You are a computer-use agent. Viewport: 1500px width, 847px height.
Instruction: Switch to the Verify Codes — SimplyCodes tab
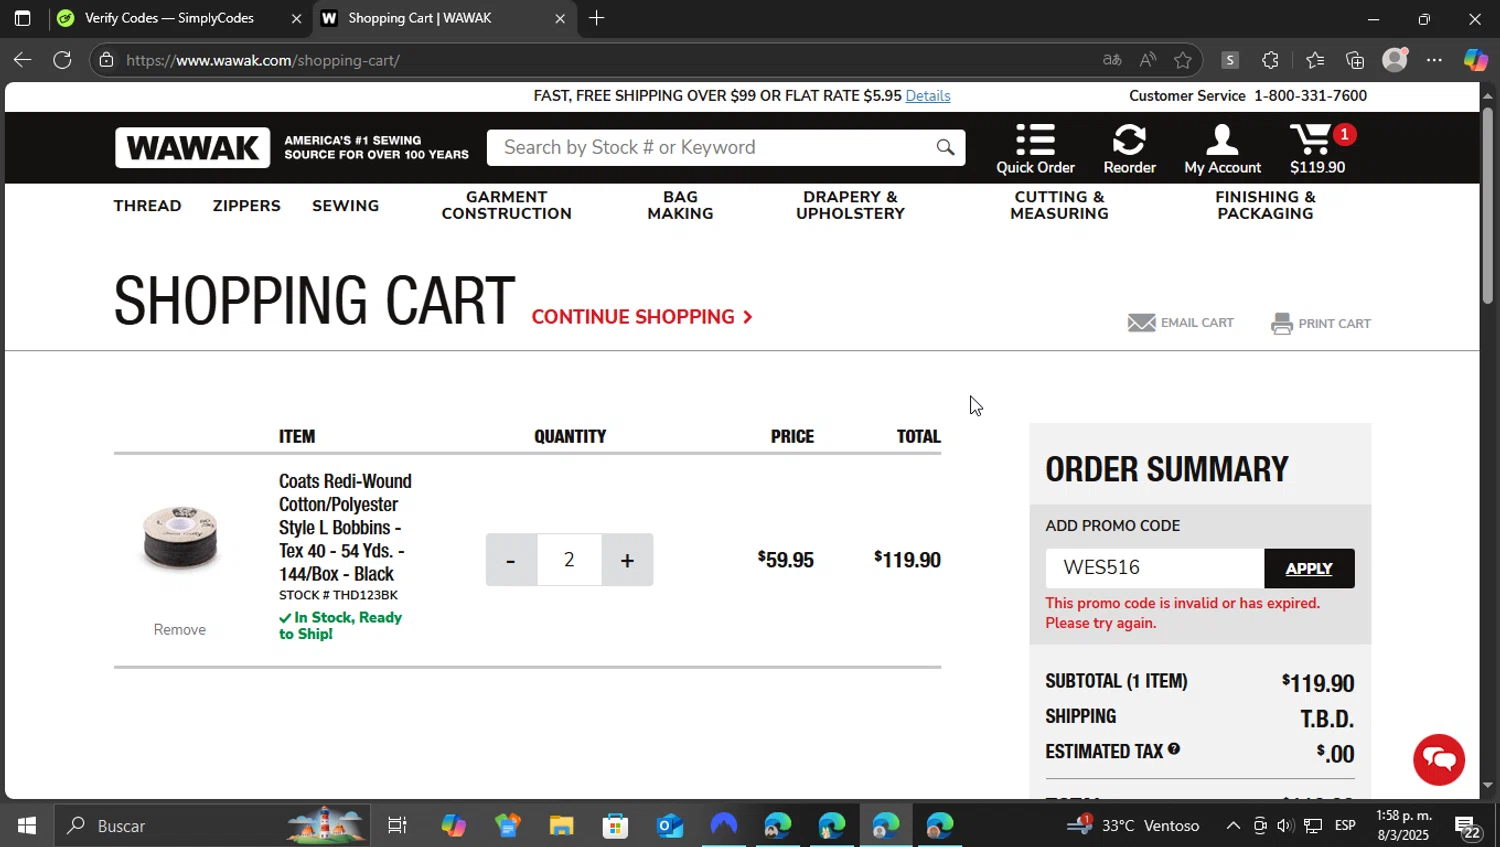click(x=178, y=18)
